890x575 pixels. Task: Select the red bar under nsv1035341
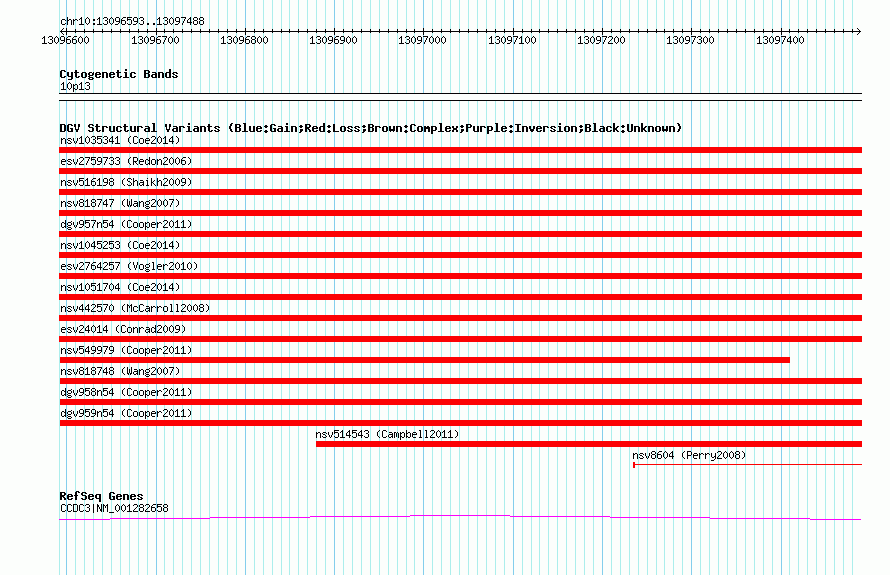click(x=460, y=150)
